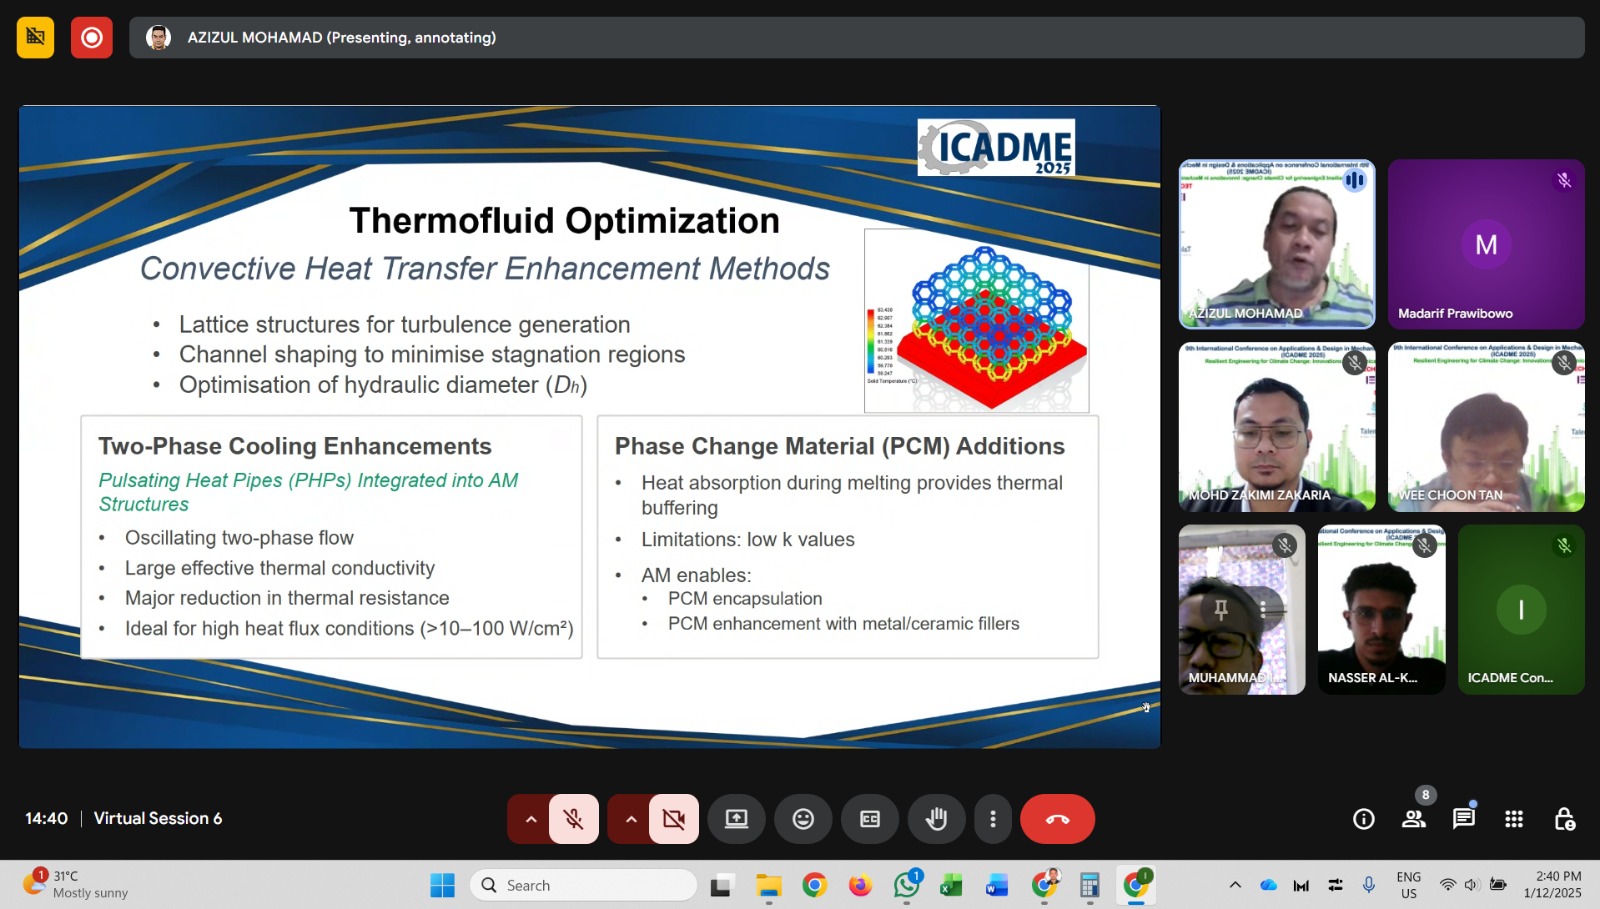Click the yellow icon at top left
Image resolution: width=1600 pixels, height=909 pixels.
pos(36,38)
